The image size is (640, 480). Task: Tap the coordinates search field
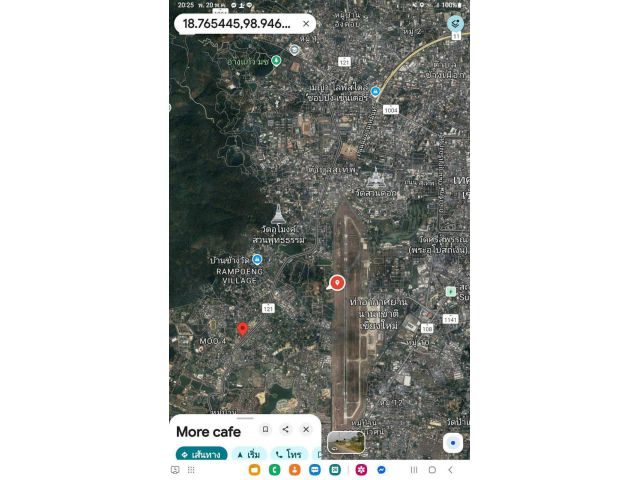pos(245,24)
